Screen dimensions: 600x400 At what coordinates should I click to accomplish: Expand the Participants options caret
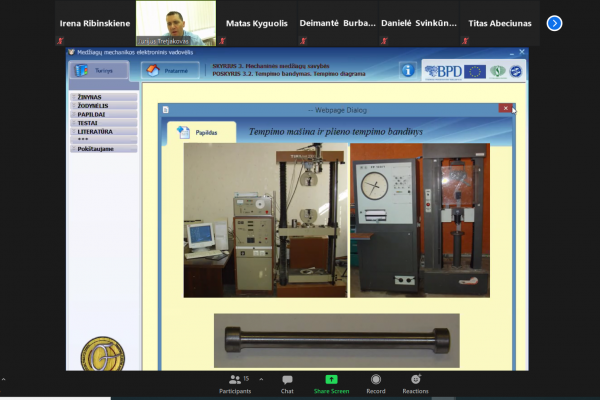(x=261, y=380)
